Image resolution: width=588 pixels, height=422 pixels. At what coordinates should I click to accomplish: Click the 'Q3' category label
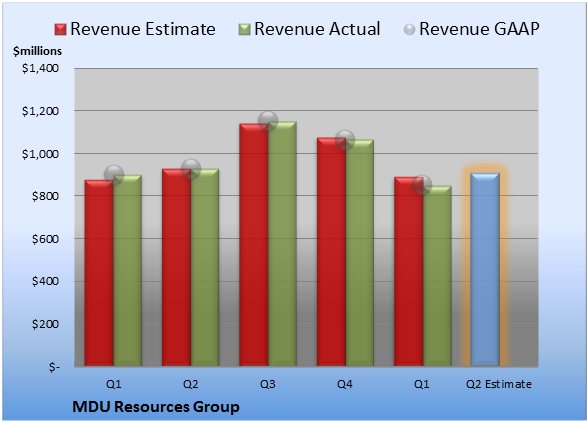click(268, 384)
